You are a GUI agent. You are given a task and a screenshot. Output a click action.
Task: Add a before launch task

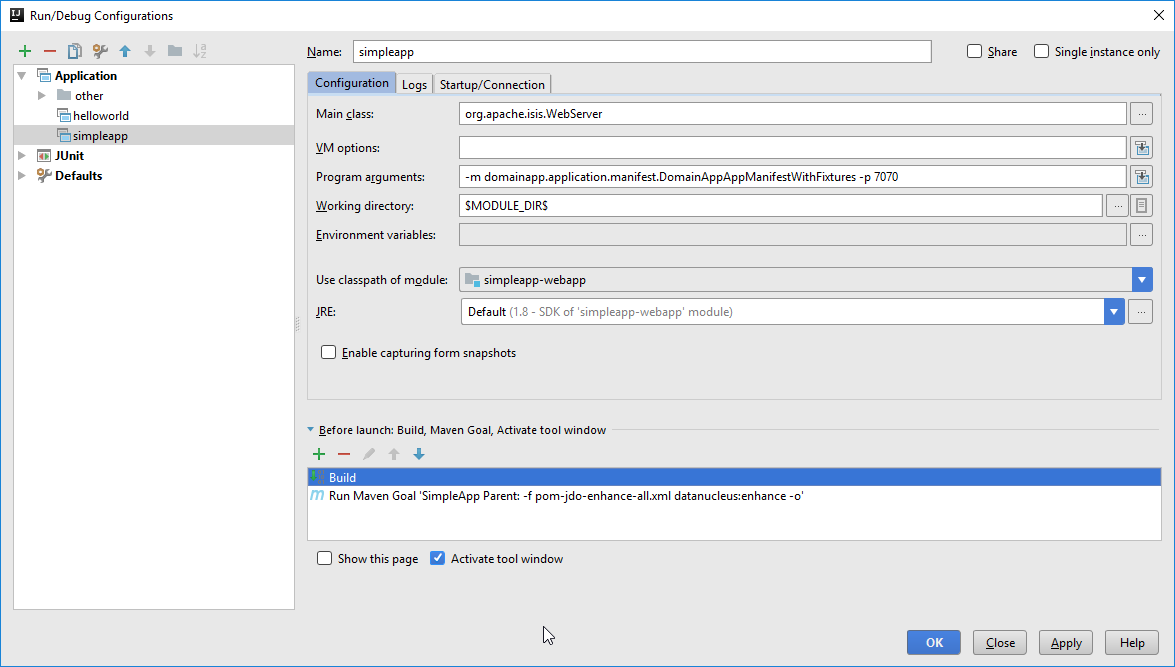pyautogui.click(x=319, y=454)
